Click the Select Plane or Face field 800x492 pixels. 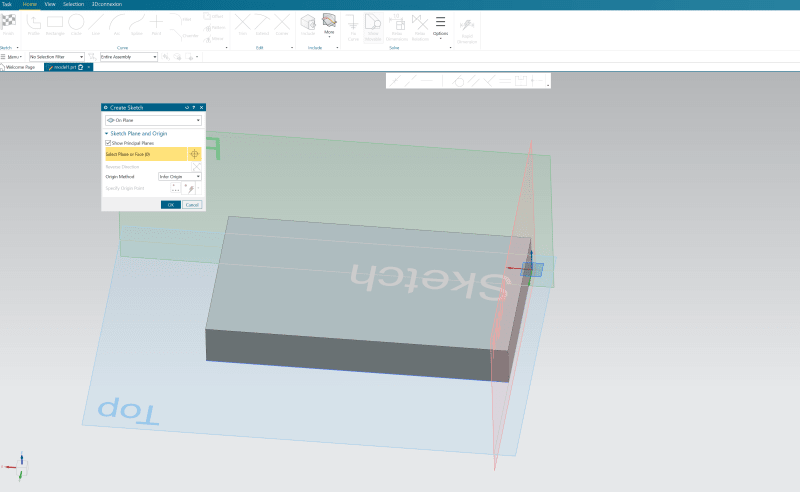pyautogui.click(x=146, y=154)
